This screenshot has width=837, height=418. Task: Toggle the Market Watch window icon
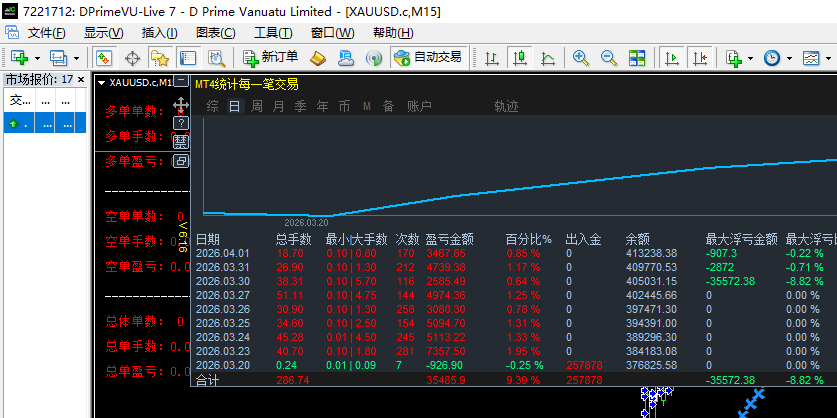[x=104, y=58]
